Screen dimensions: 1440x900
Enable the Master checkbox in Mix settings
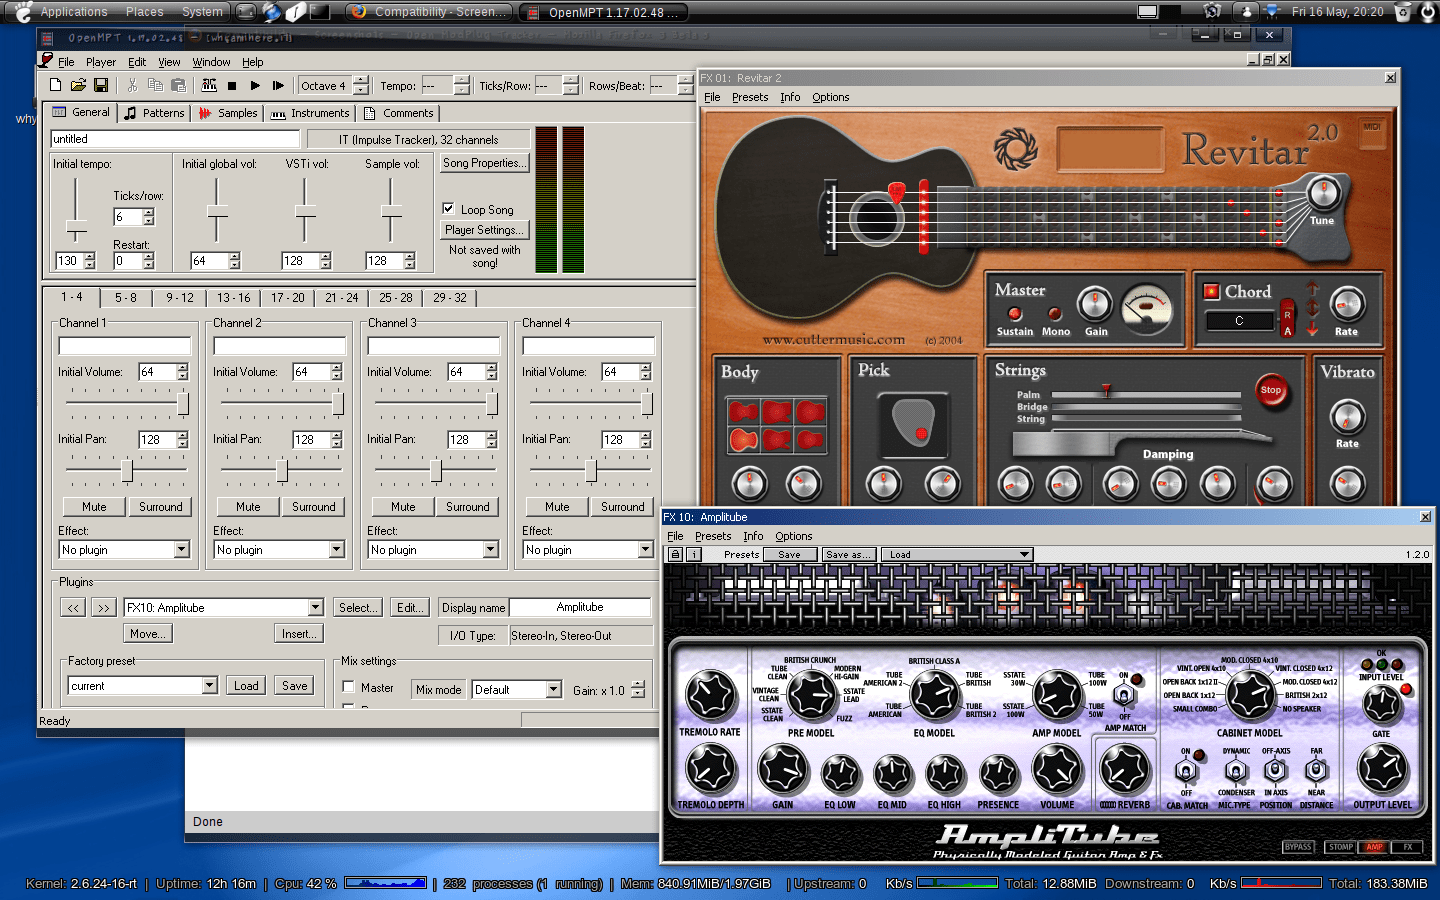click(x=349, y=687)
